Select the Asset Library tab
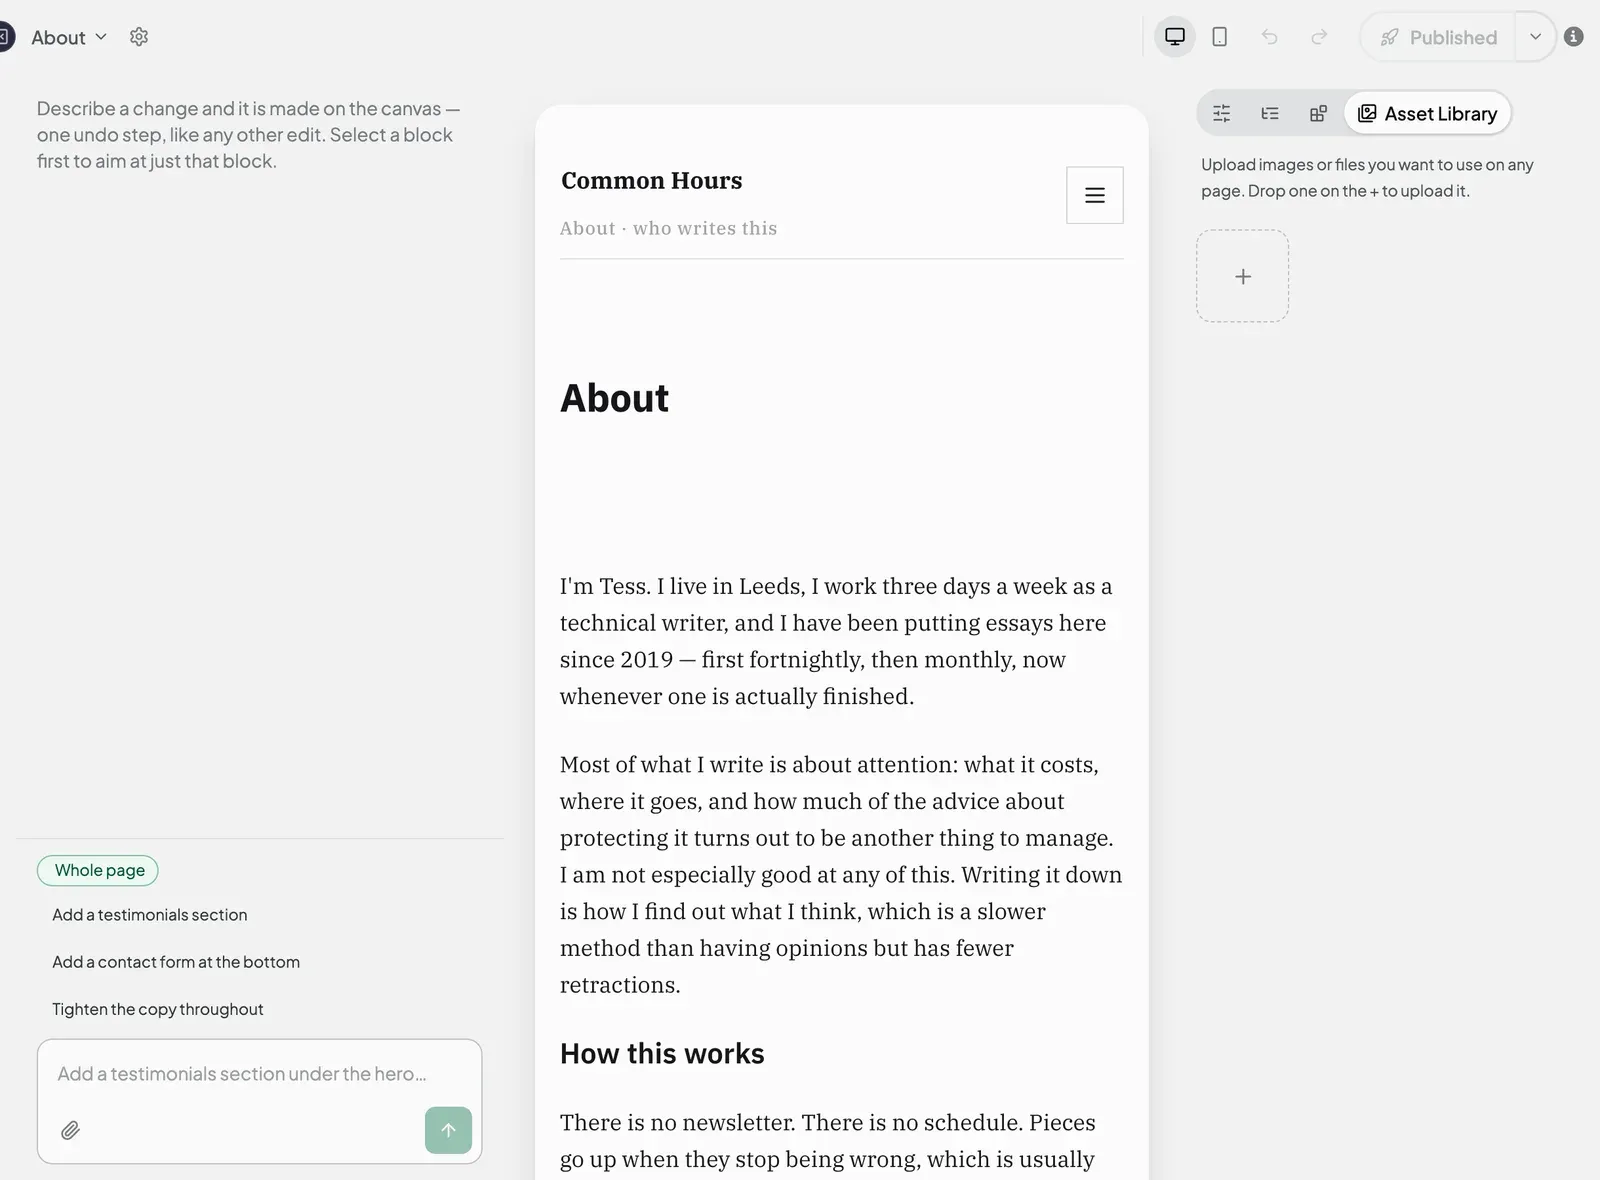The width and height of the screenshot is (1600, 1180). coord(1427,113)
